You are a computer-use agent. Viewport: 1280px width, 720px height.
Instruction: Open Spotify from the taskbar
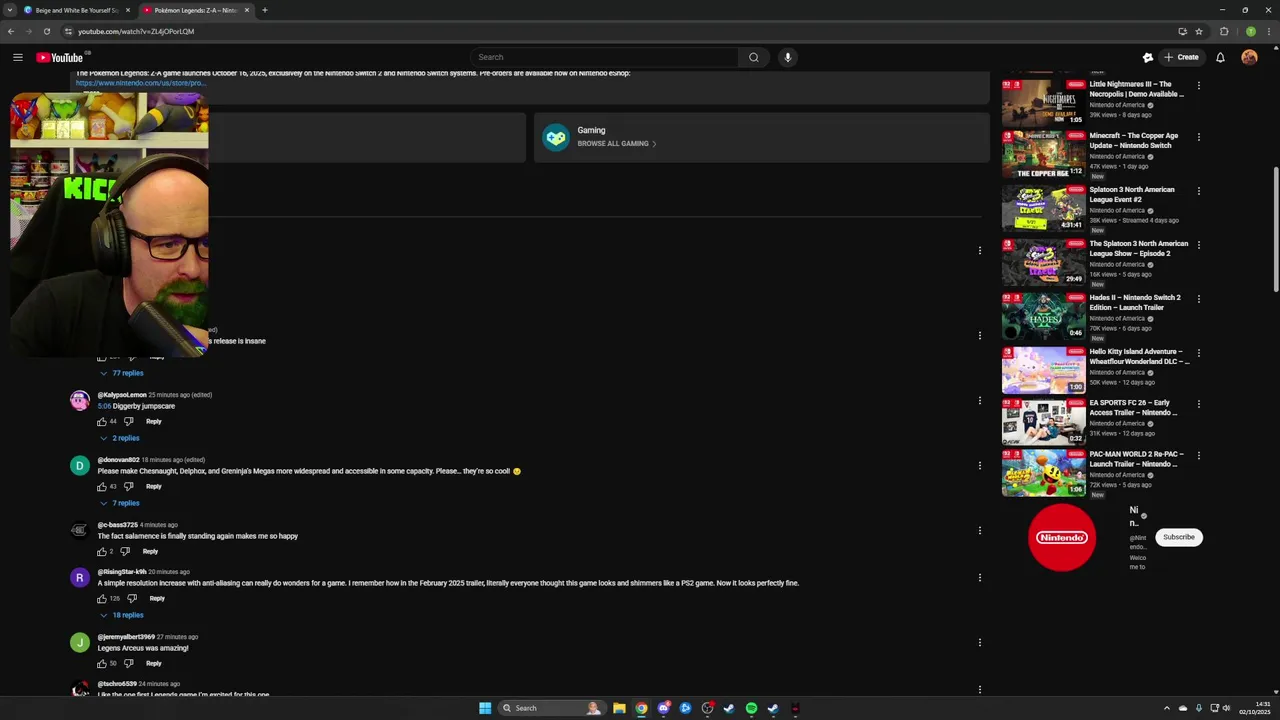click(x=751, y=708)
